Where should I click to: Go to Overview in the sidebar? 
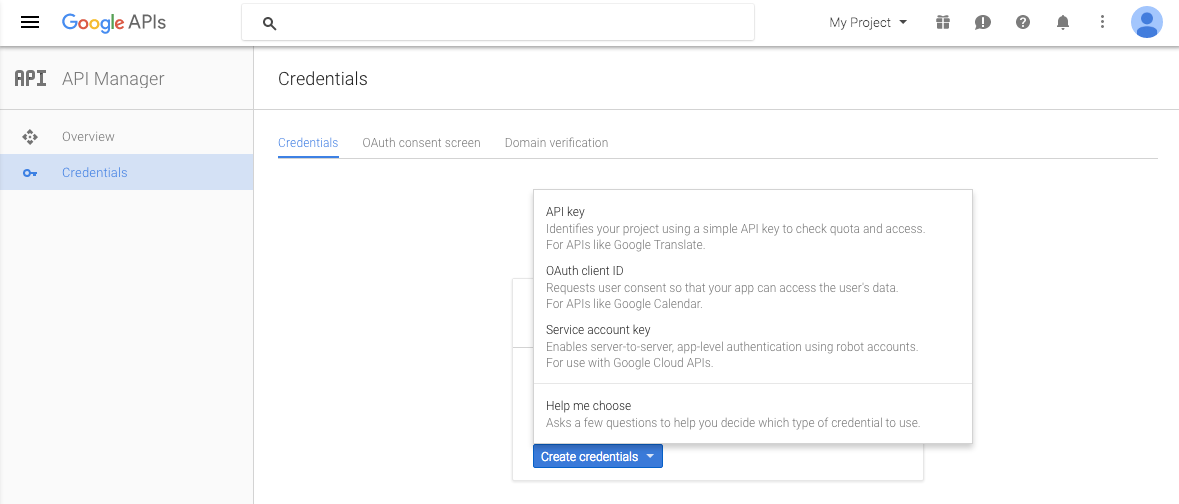coord(88,137)
